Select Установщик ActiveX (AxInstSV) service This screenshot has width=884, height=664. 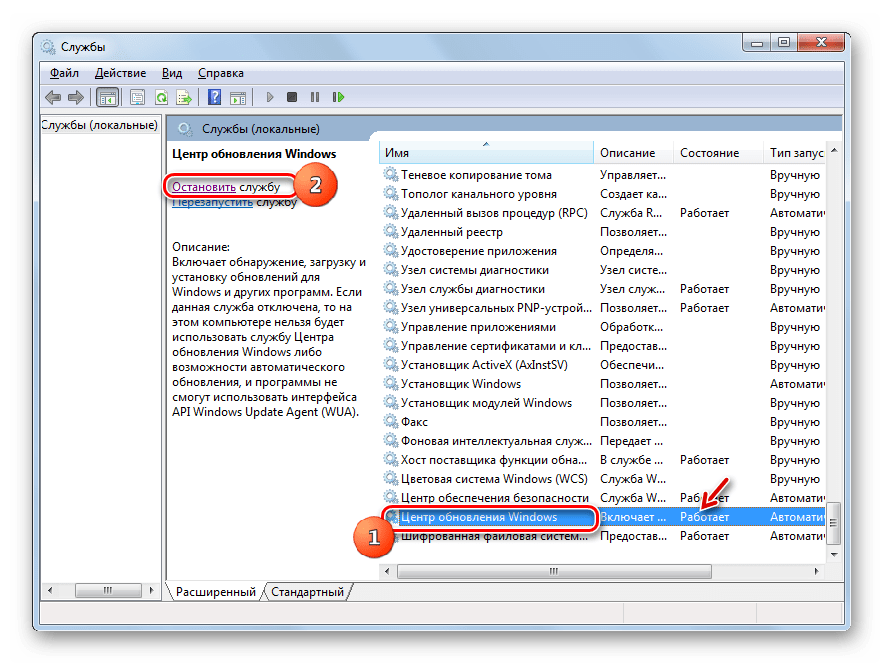tap(603, 365)
